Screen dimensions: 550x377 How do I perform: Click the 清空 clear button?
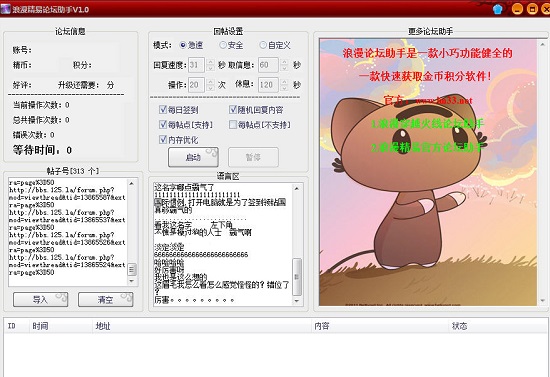pyautogui.click(x=106, y=300)
